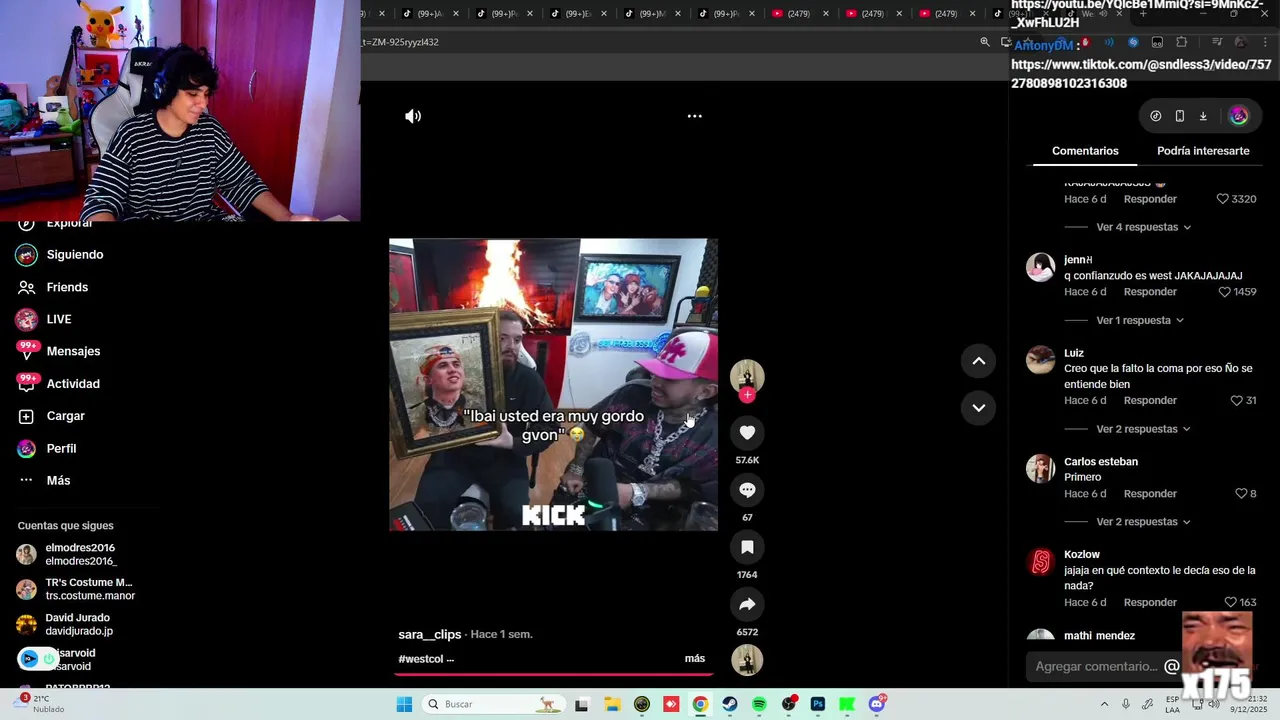Viewport: 1280px width, 720px height.
Task: Open video comments via speech bubble icon
Action: (747, 490)
